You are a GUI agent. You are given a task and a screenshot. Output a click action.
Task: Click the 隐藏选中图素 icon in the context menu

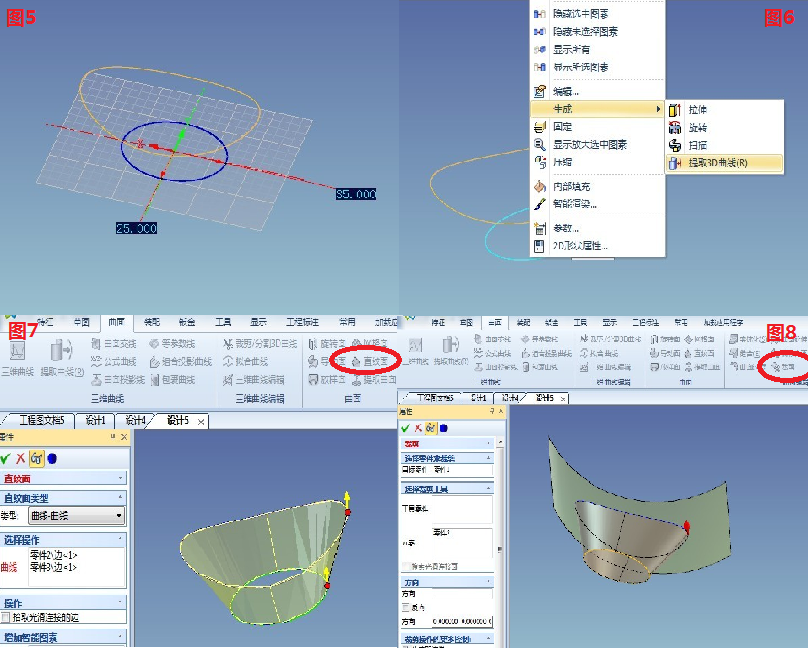(x=540, y=14)
